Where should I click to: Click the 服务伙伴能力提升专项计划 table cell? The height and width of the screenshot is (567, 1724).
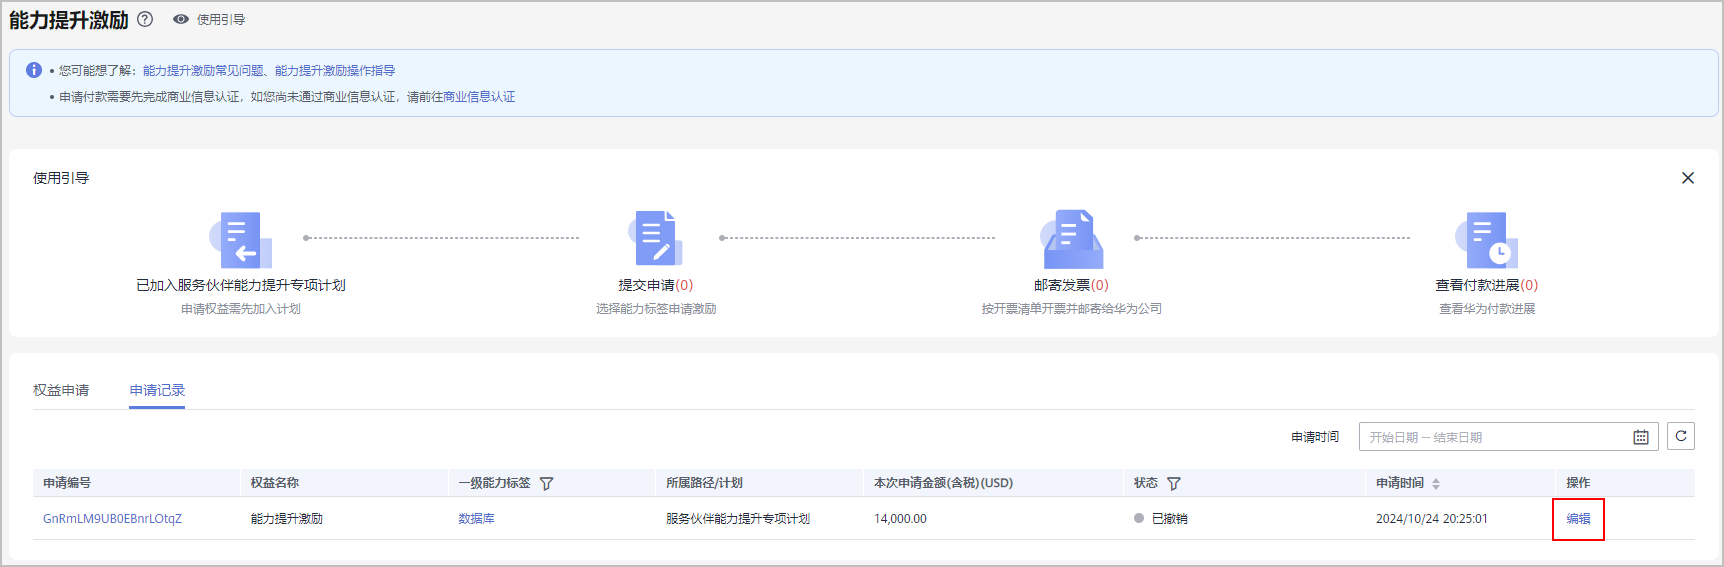click(x=738, y=519)
